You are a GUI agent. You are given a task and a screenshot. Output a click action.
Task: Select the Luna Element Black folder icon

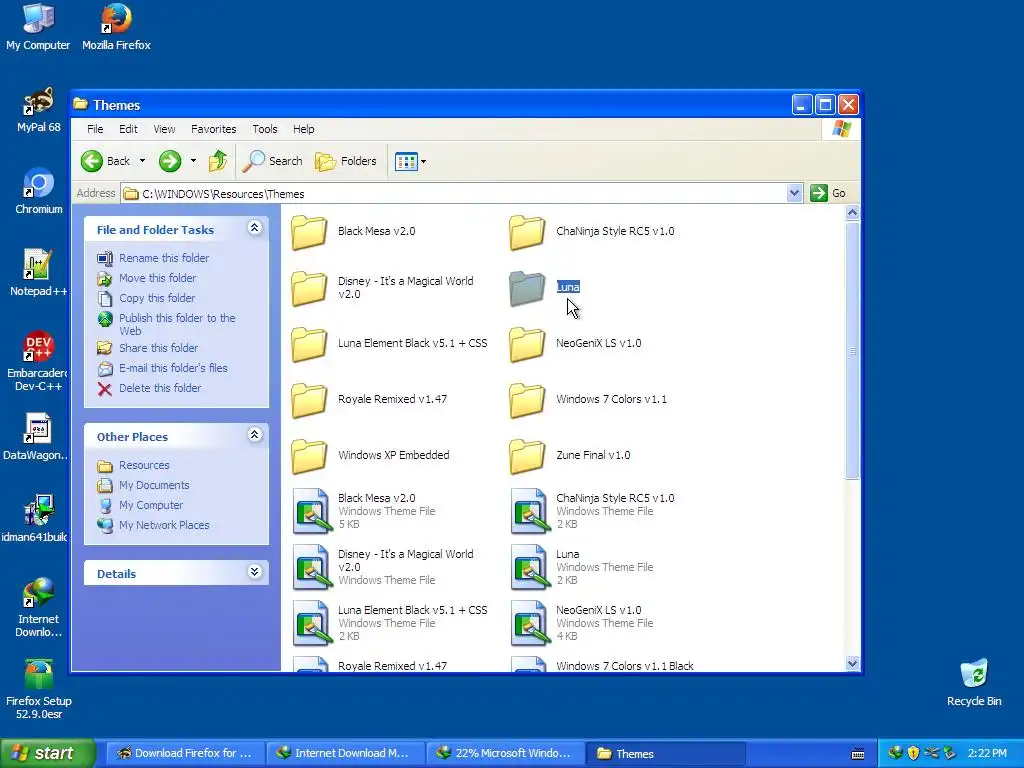coord(309,344)
